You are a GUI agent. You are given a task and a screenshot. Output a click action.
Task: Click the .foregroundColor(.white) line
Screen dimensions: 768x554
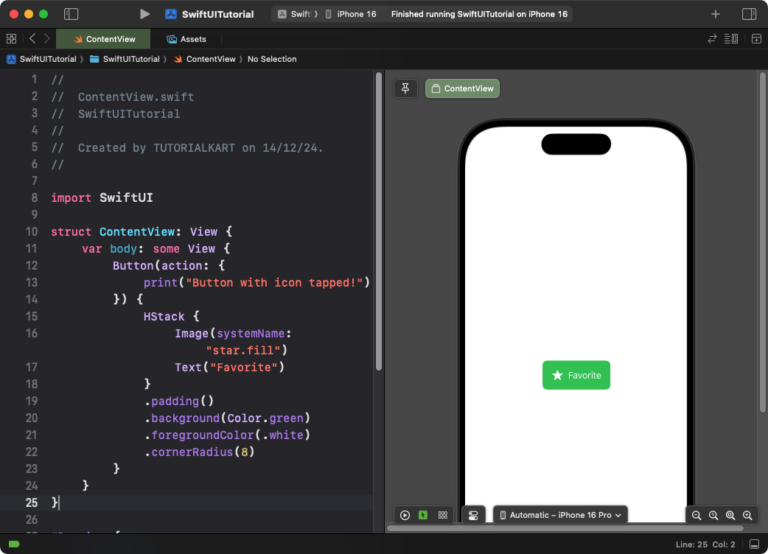227,435
